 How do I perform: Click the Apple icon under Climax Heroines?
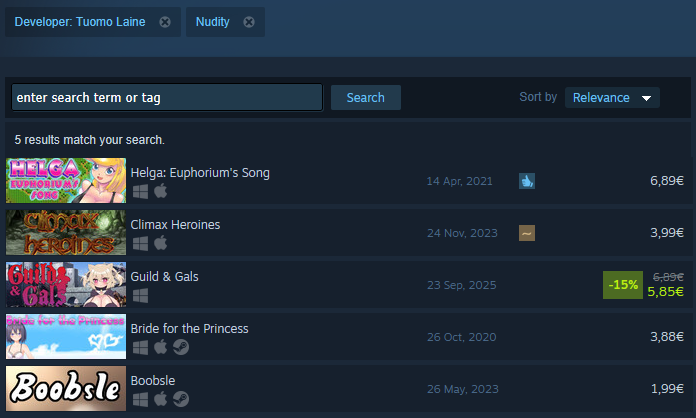point(161,243)
